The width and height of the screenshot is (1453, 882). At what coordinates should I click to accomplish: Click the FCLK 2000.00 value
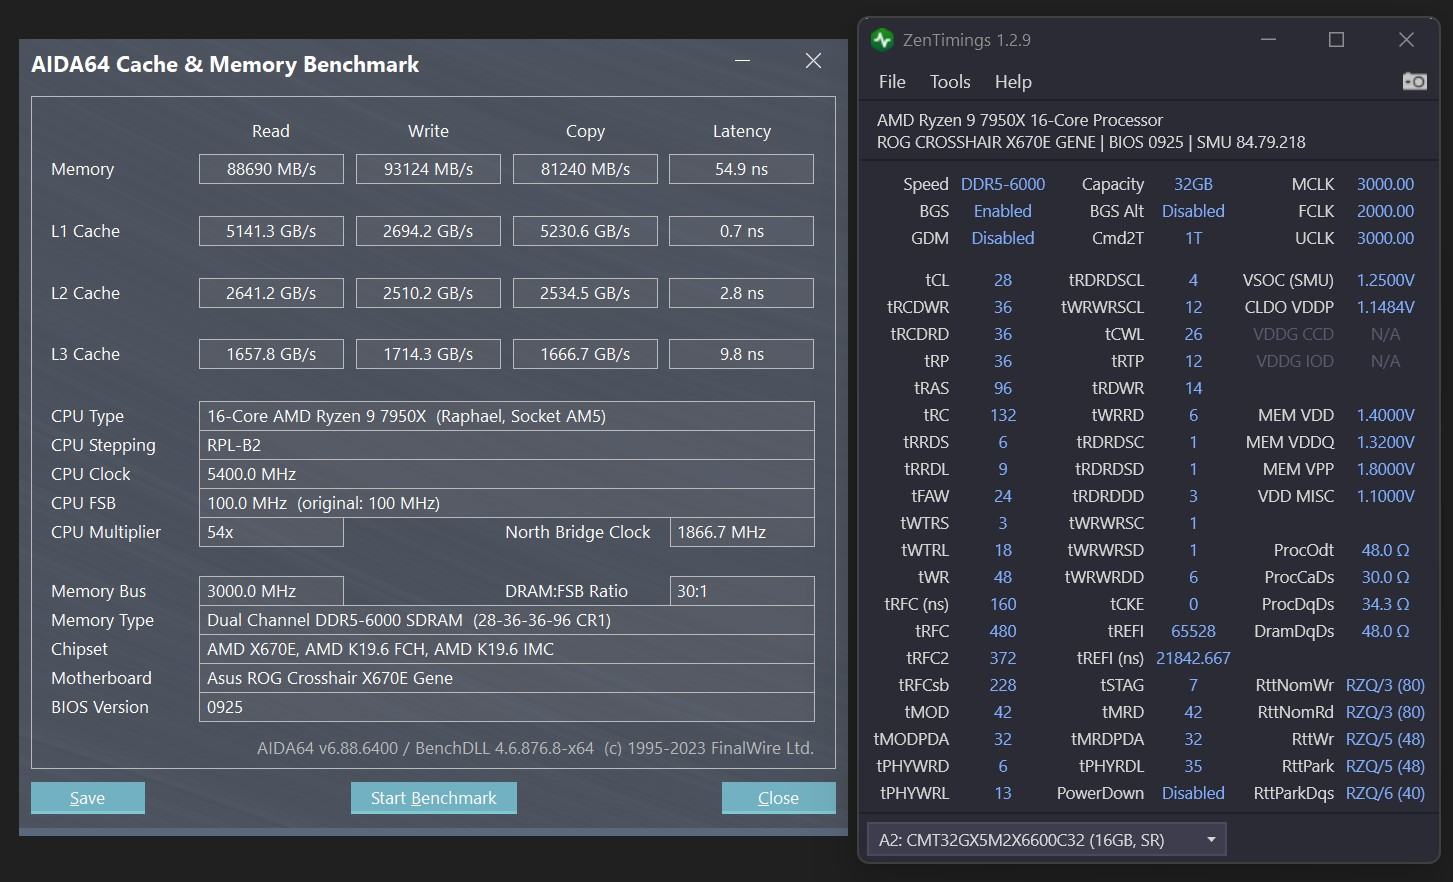pos(1385,211)
